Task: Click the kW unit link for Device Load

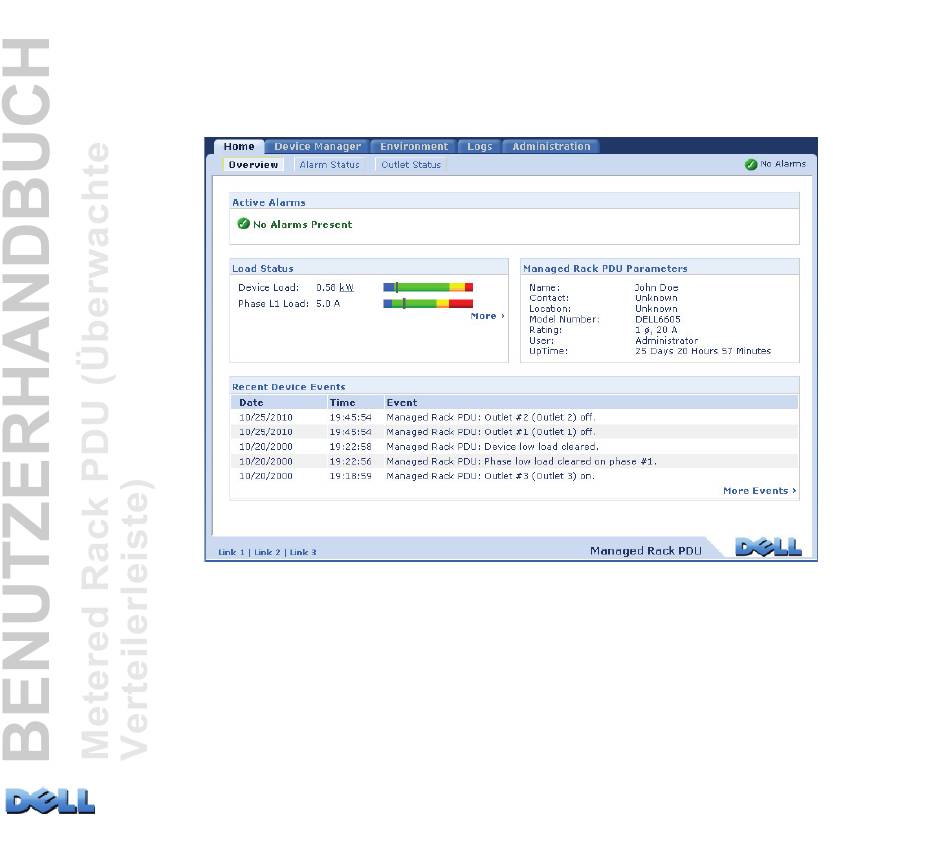Action: click(x=346, y=288)
